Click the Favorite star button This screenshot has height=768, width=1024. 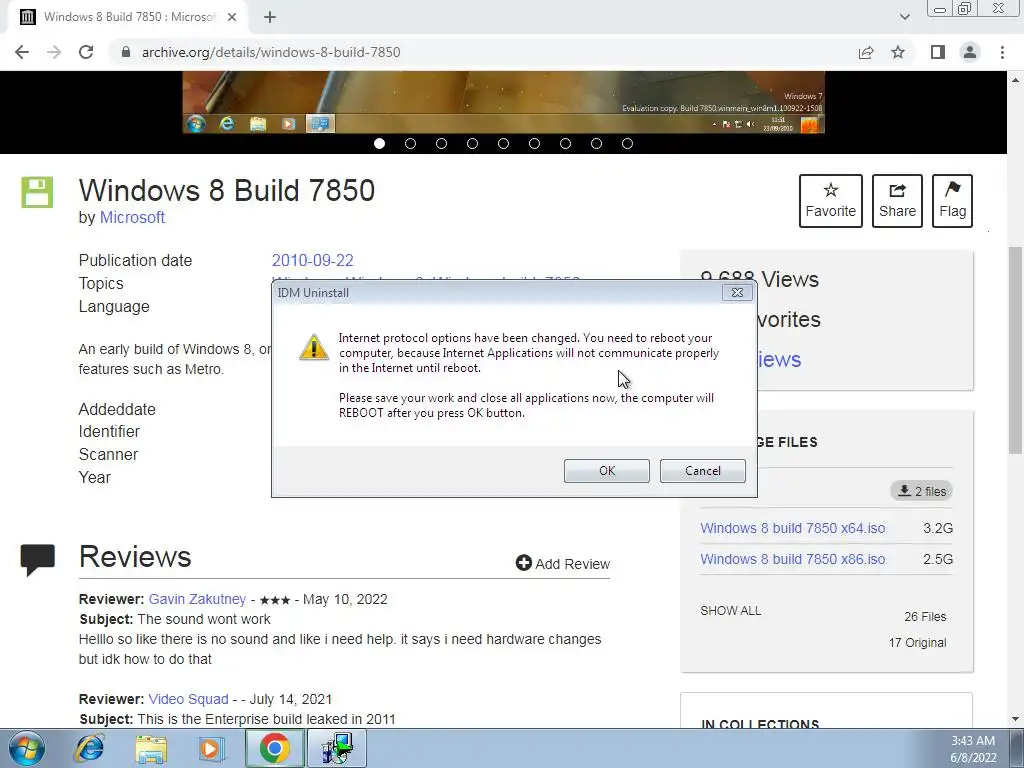[831, 200]
